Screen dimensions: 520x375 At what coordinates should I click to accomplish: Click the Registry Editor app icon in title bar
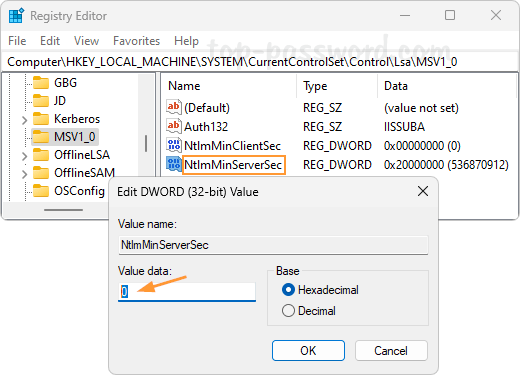pyautogui.click(x=16, y=16)
